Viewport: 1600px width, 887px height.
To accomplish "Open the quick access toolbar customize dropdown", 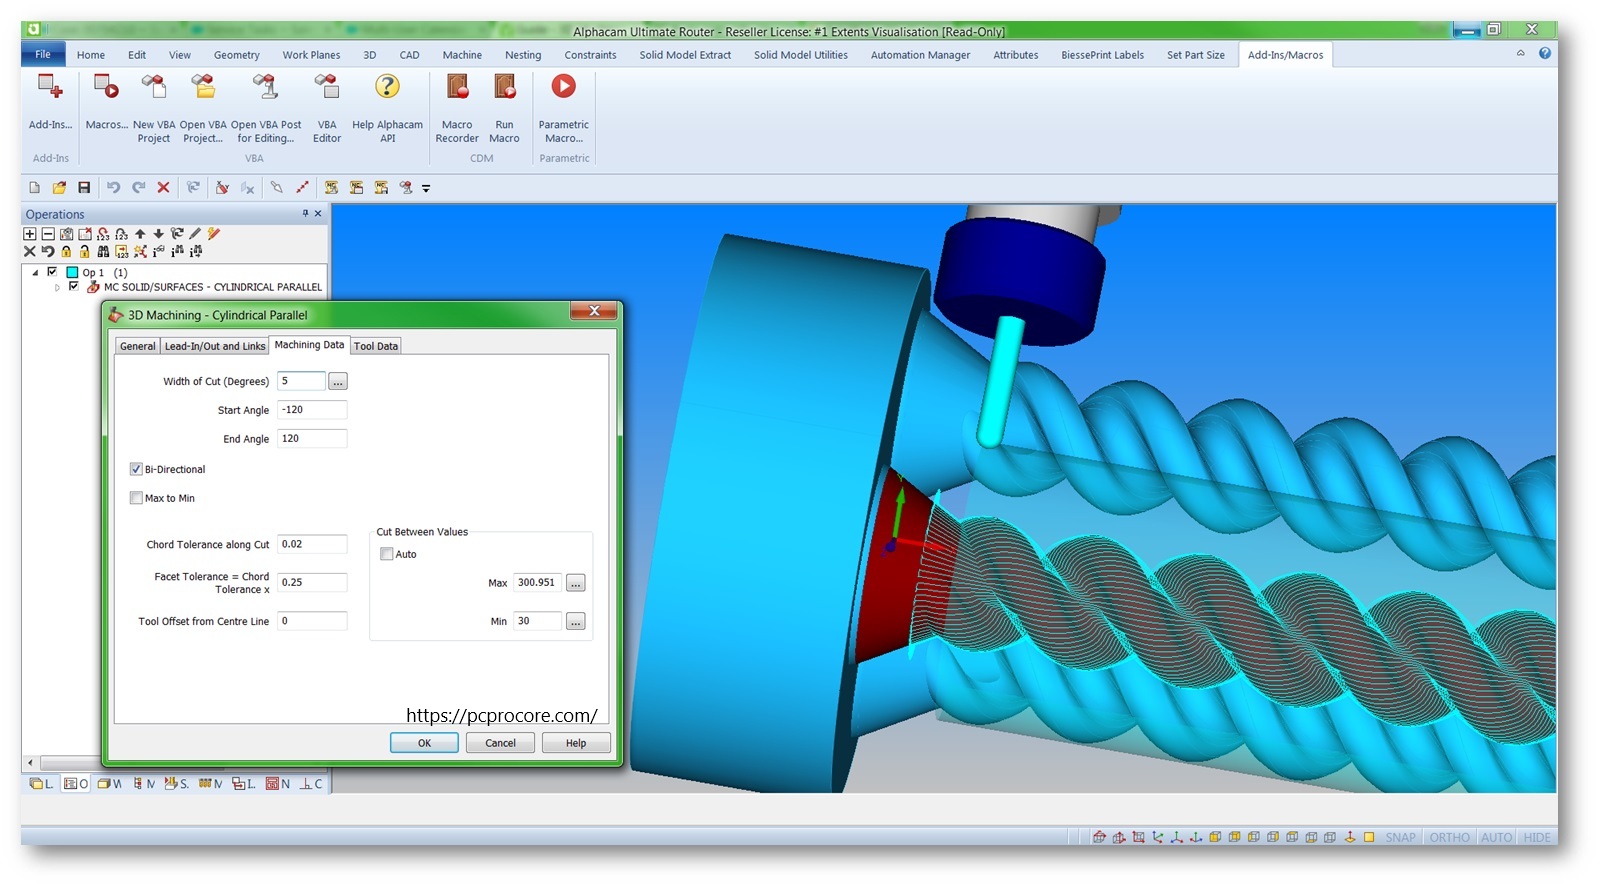I will point(426,188).
